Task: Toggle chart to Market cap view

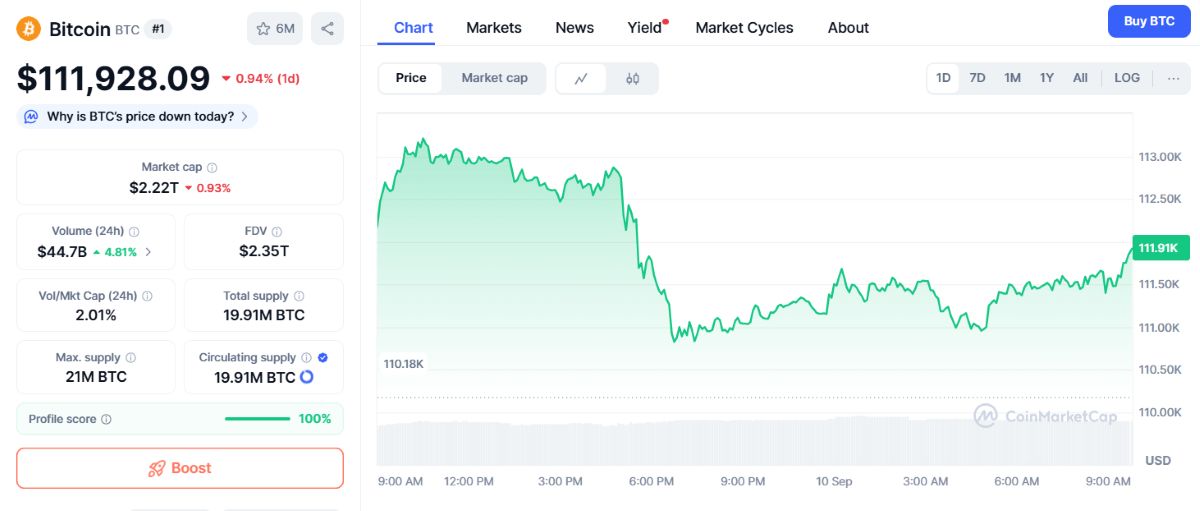Action: coord(494,78)
